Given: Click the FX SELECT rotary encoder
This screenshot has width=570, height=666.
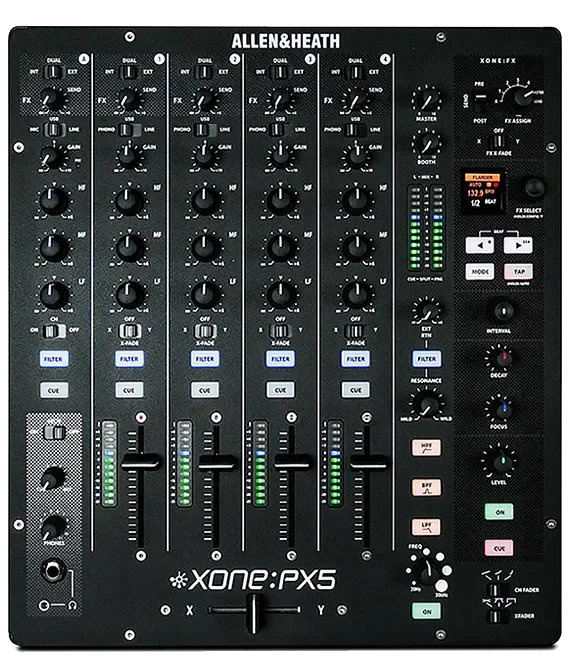Looking at the screenshot, I should click(534, 187).
